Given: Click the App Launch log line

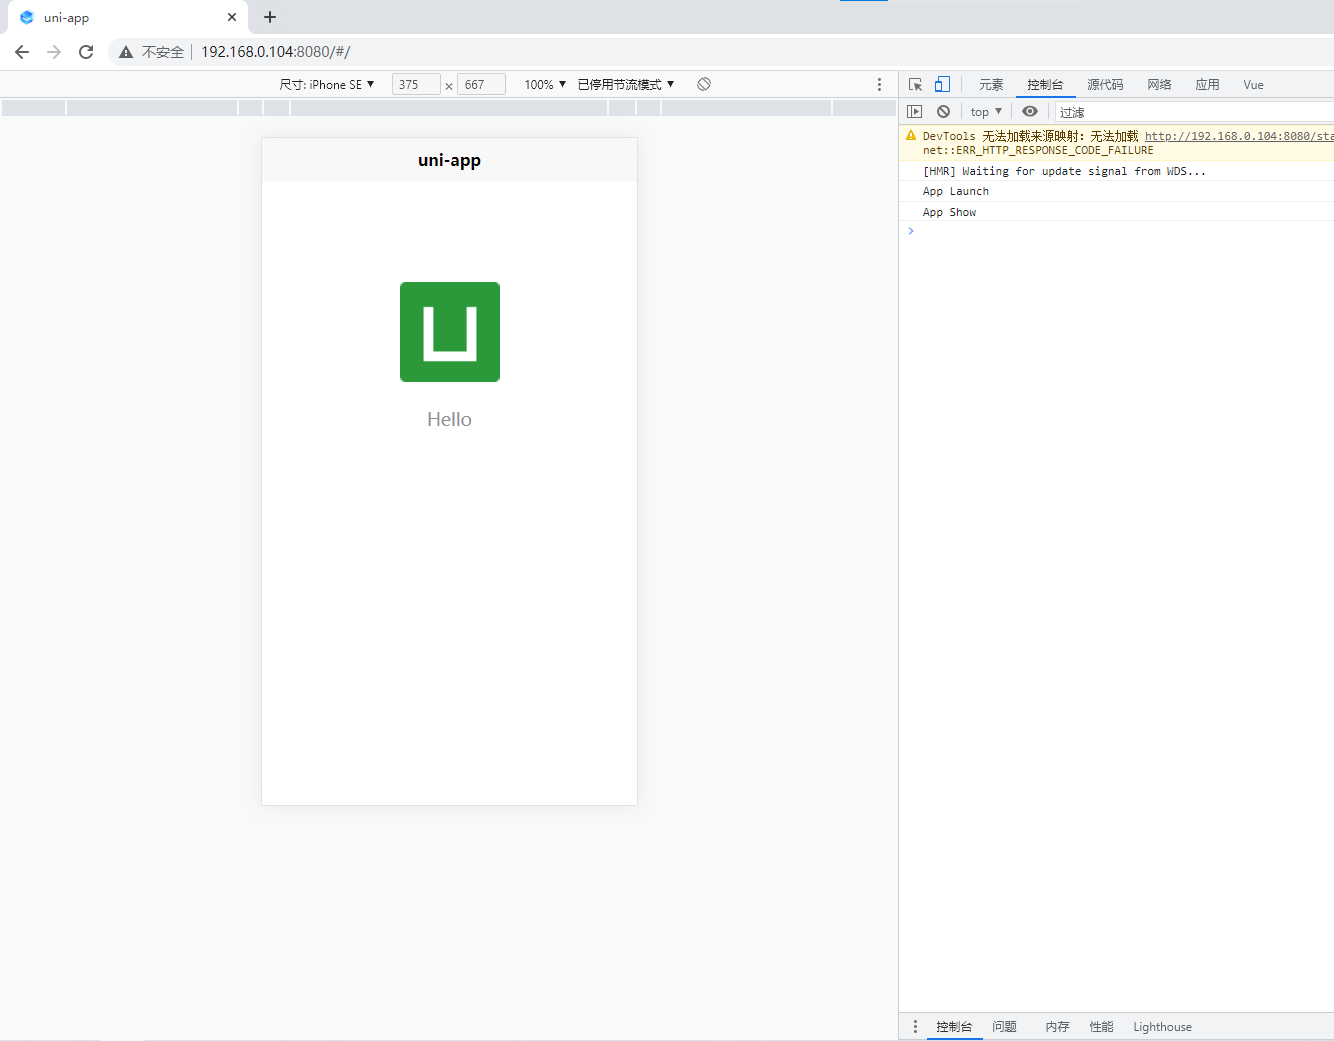Looking at the screenshot, I should point(956,191).
